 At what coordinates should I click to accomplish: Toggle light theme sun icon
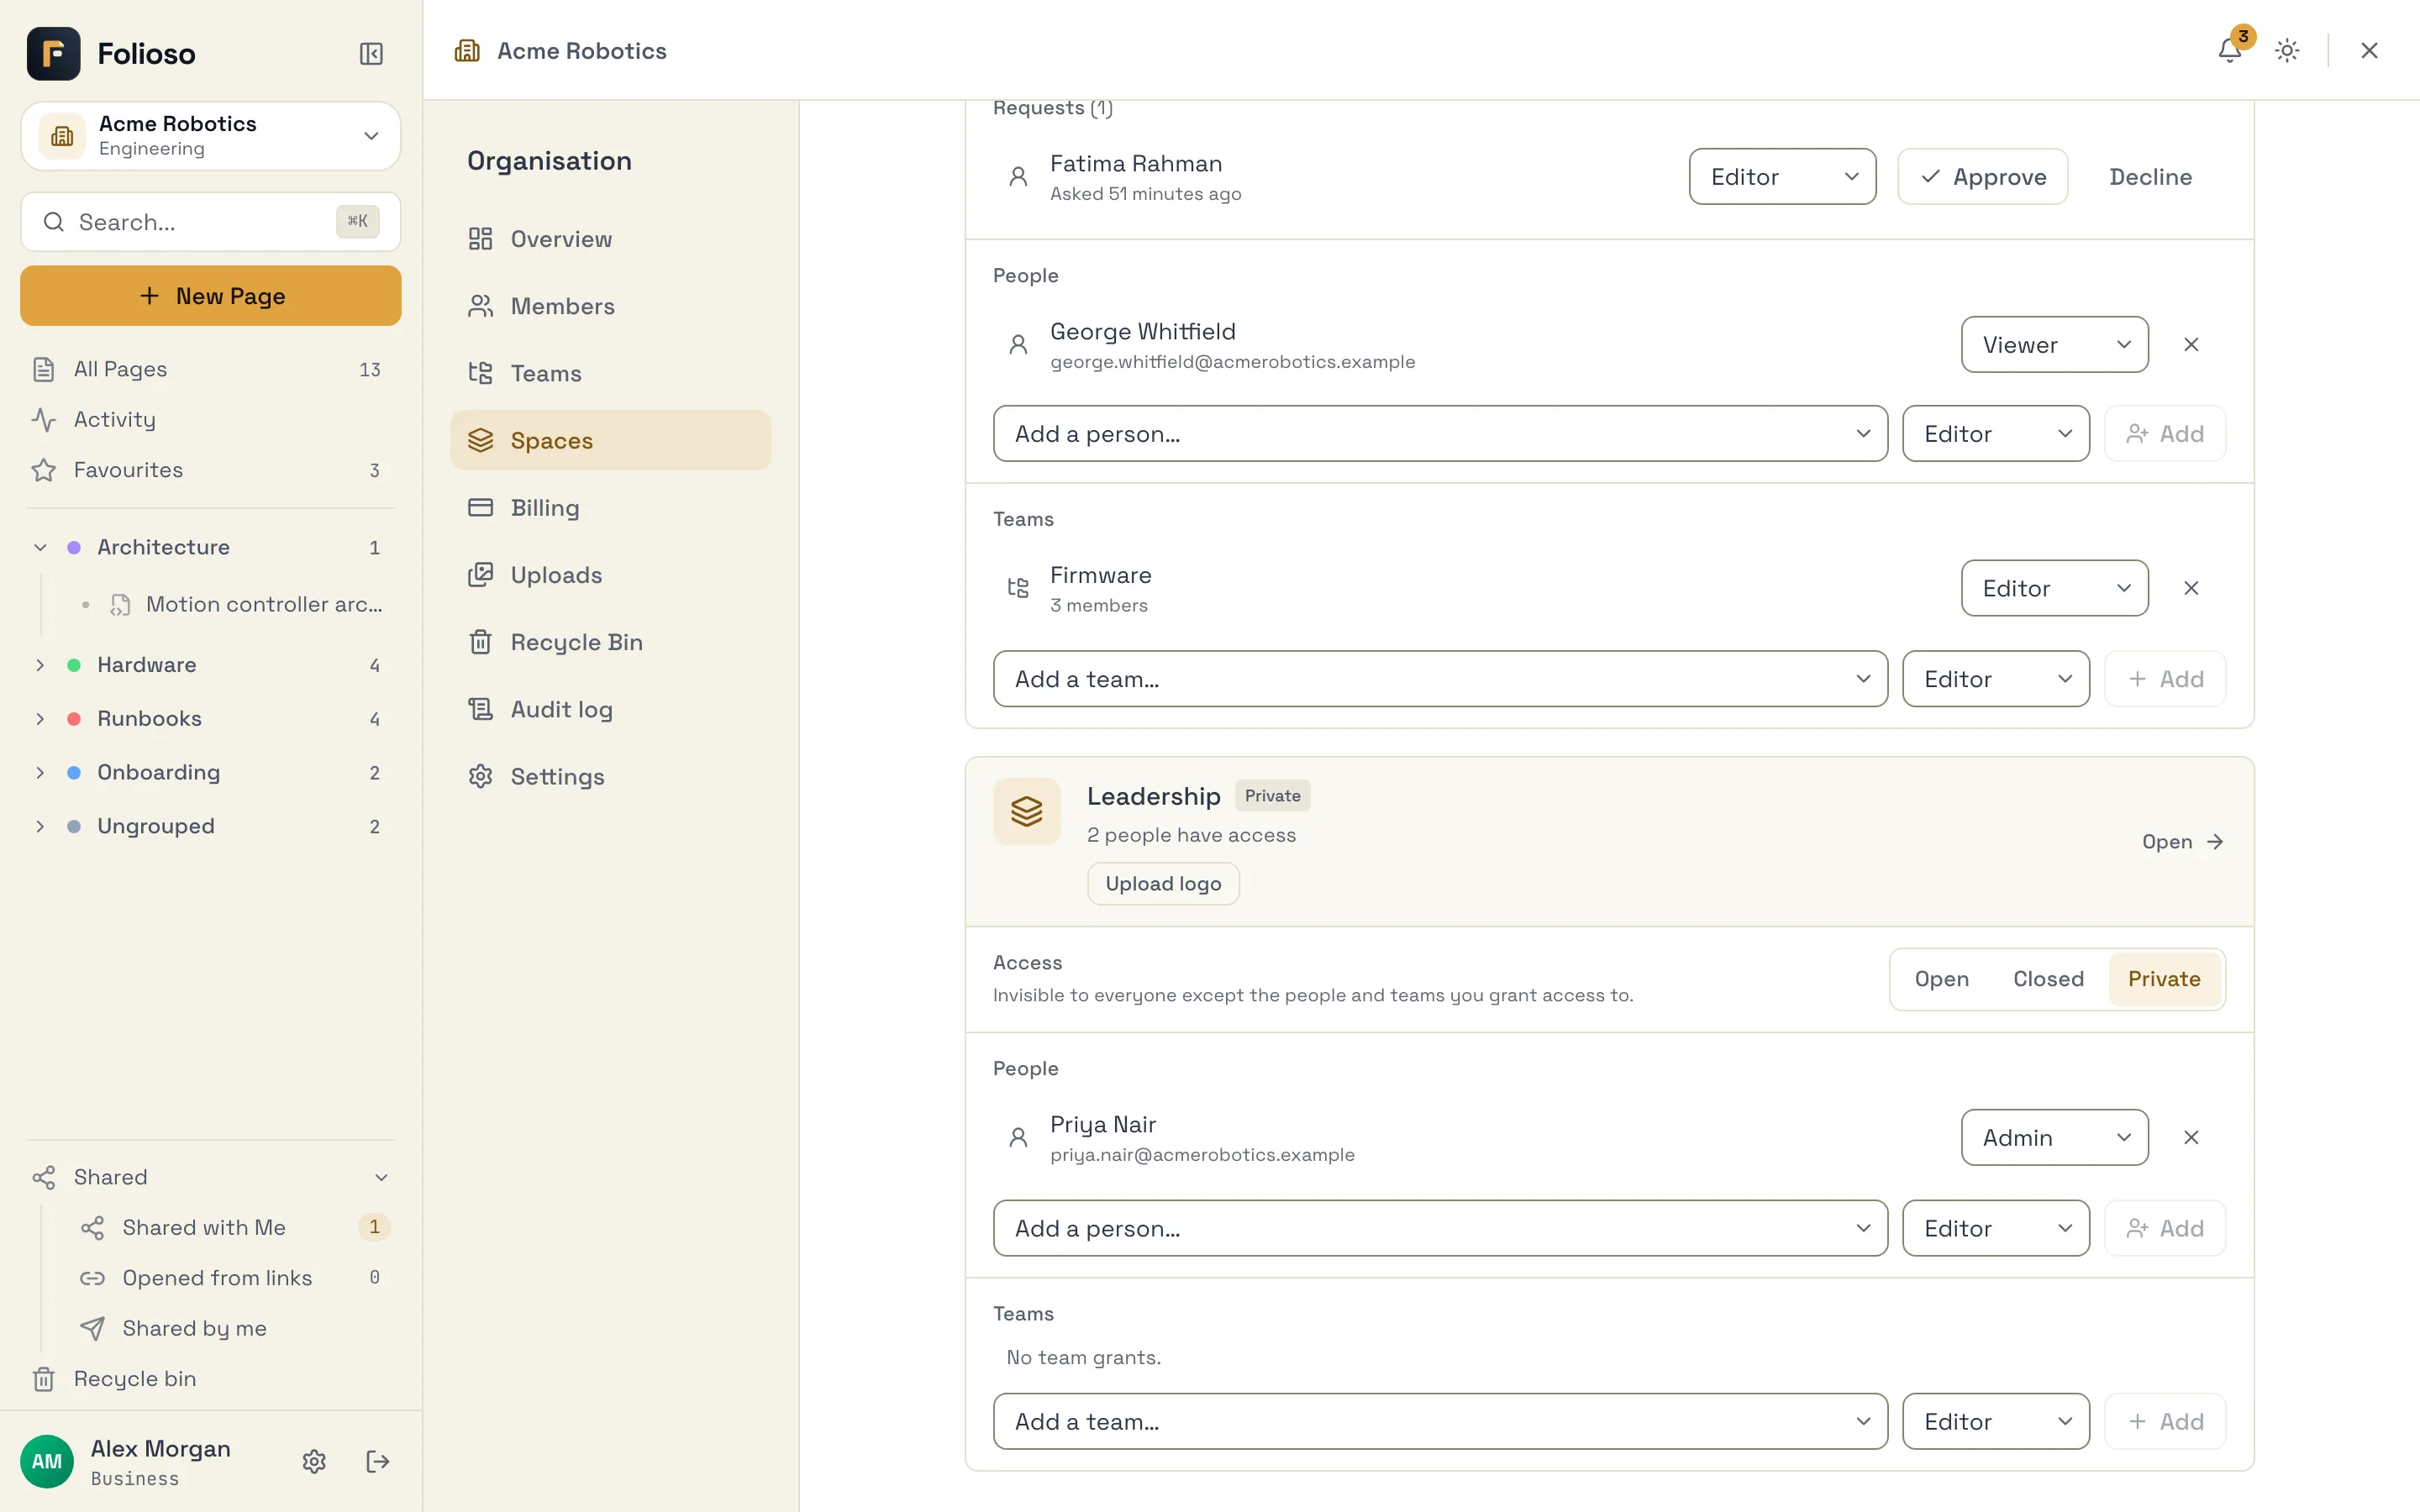point(2287,50)
